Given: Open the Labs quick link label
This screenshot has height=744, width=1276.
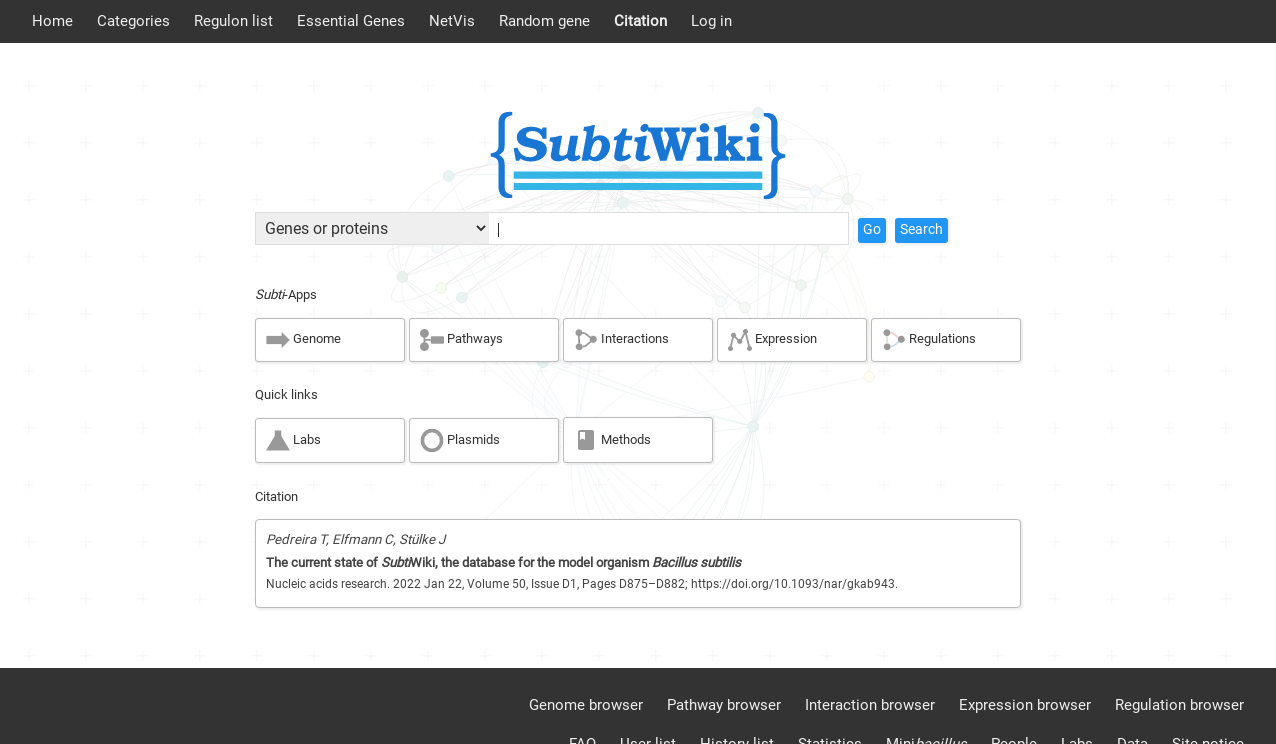Looking at the screenshot, I should 307,440.
